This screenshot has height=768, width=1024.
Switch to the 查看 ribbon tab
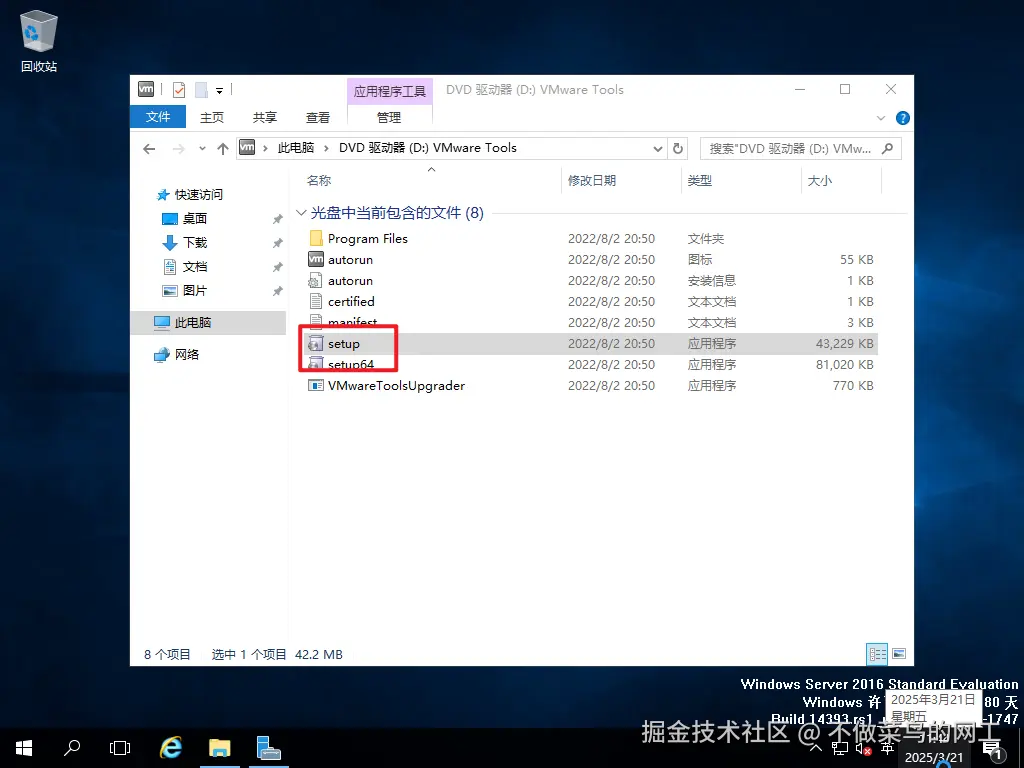click(x=317, y=117)
